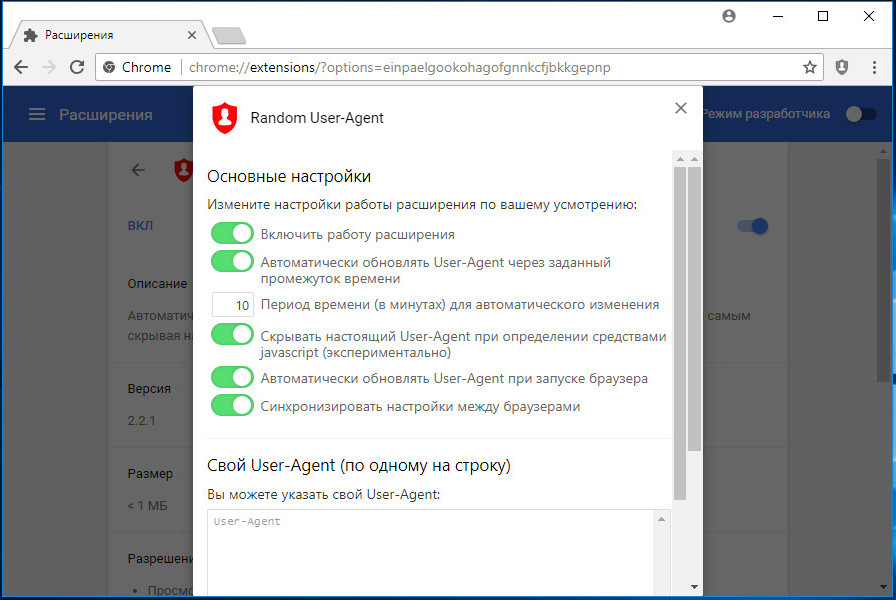Screen dimensions: 896x600
Task: Click the address bar URL
Action: click(x=400, y=67)
